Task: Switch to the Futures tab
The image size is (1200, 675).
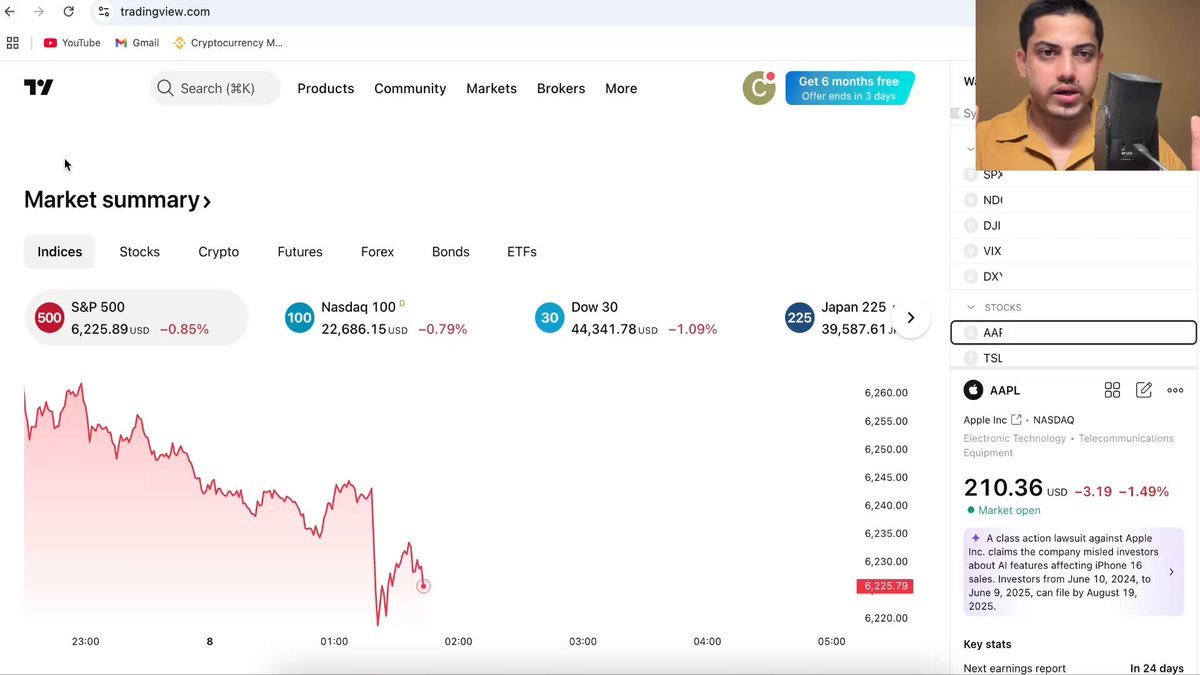Action: click(300, 252)
